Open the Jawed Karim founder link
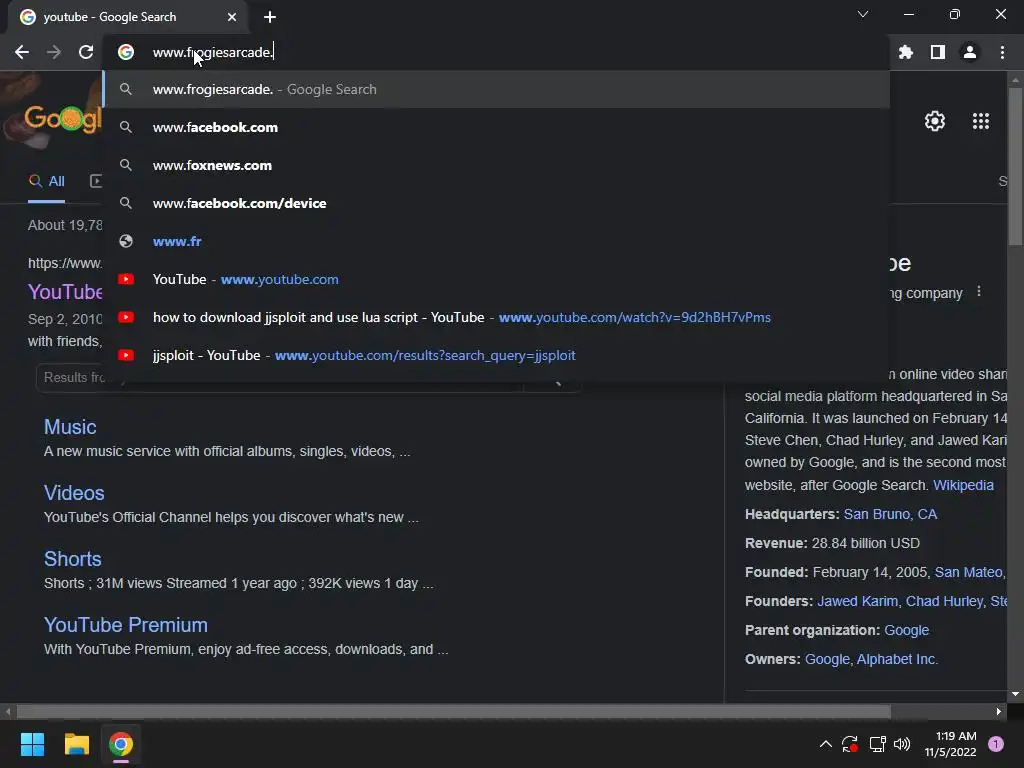 pos(857,601)
